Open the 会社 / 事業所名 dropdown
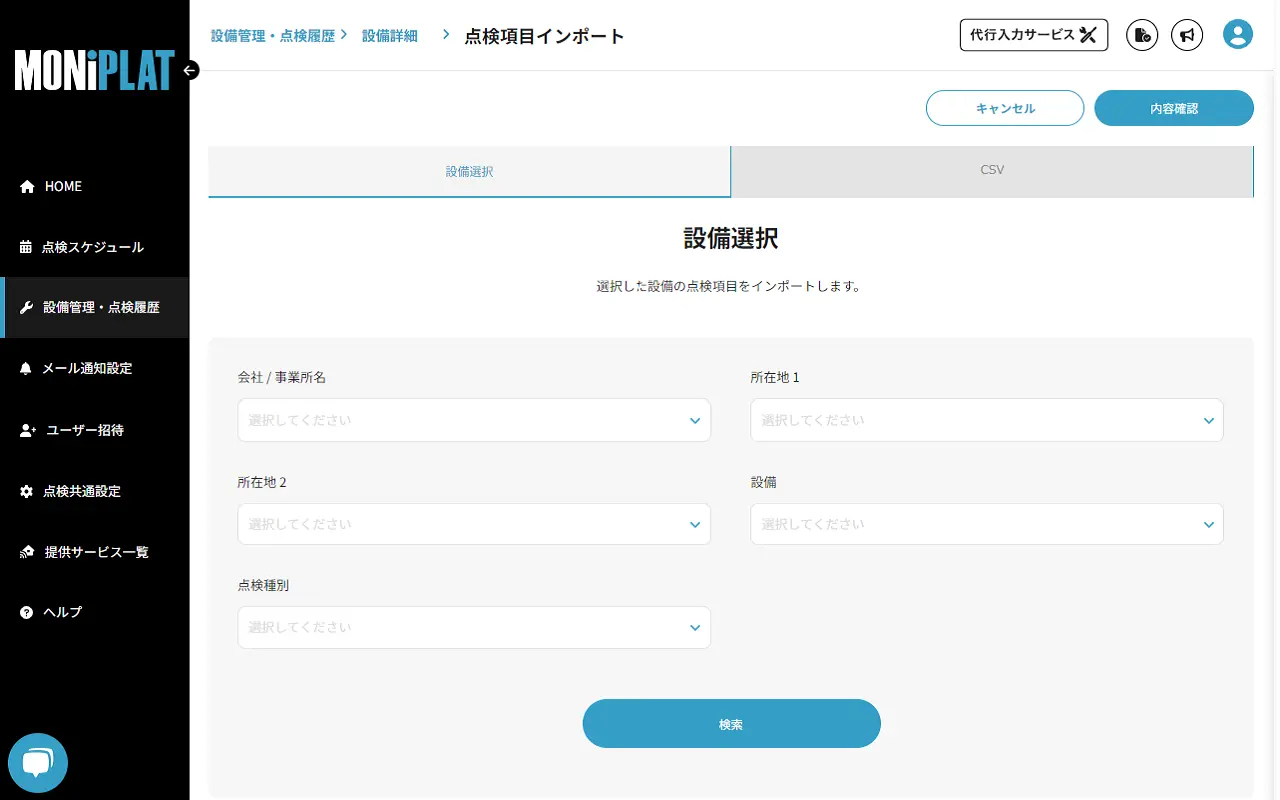The height and width of the screenshot is (800, 1280). point(473,420)
